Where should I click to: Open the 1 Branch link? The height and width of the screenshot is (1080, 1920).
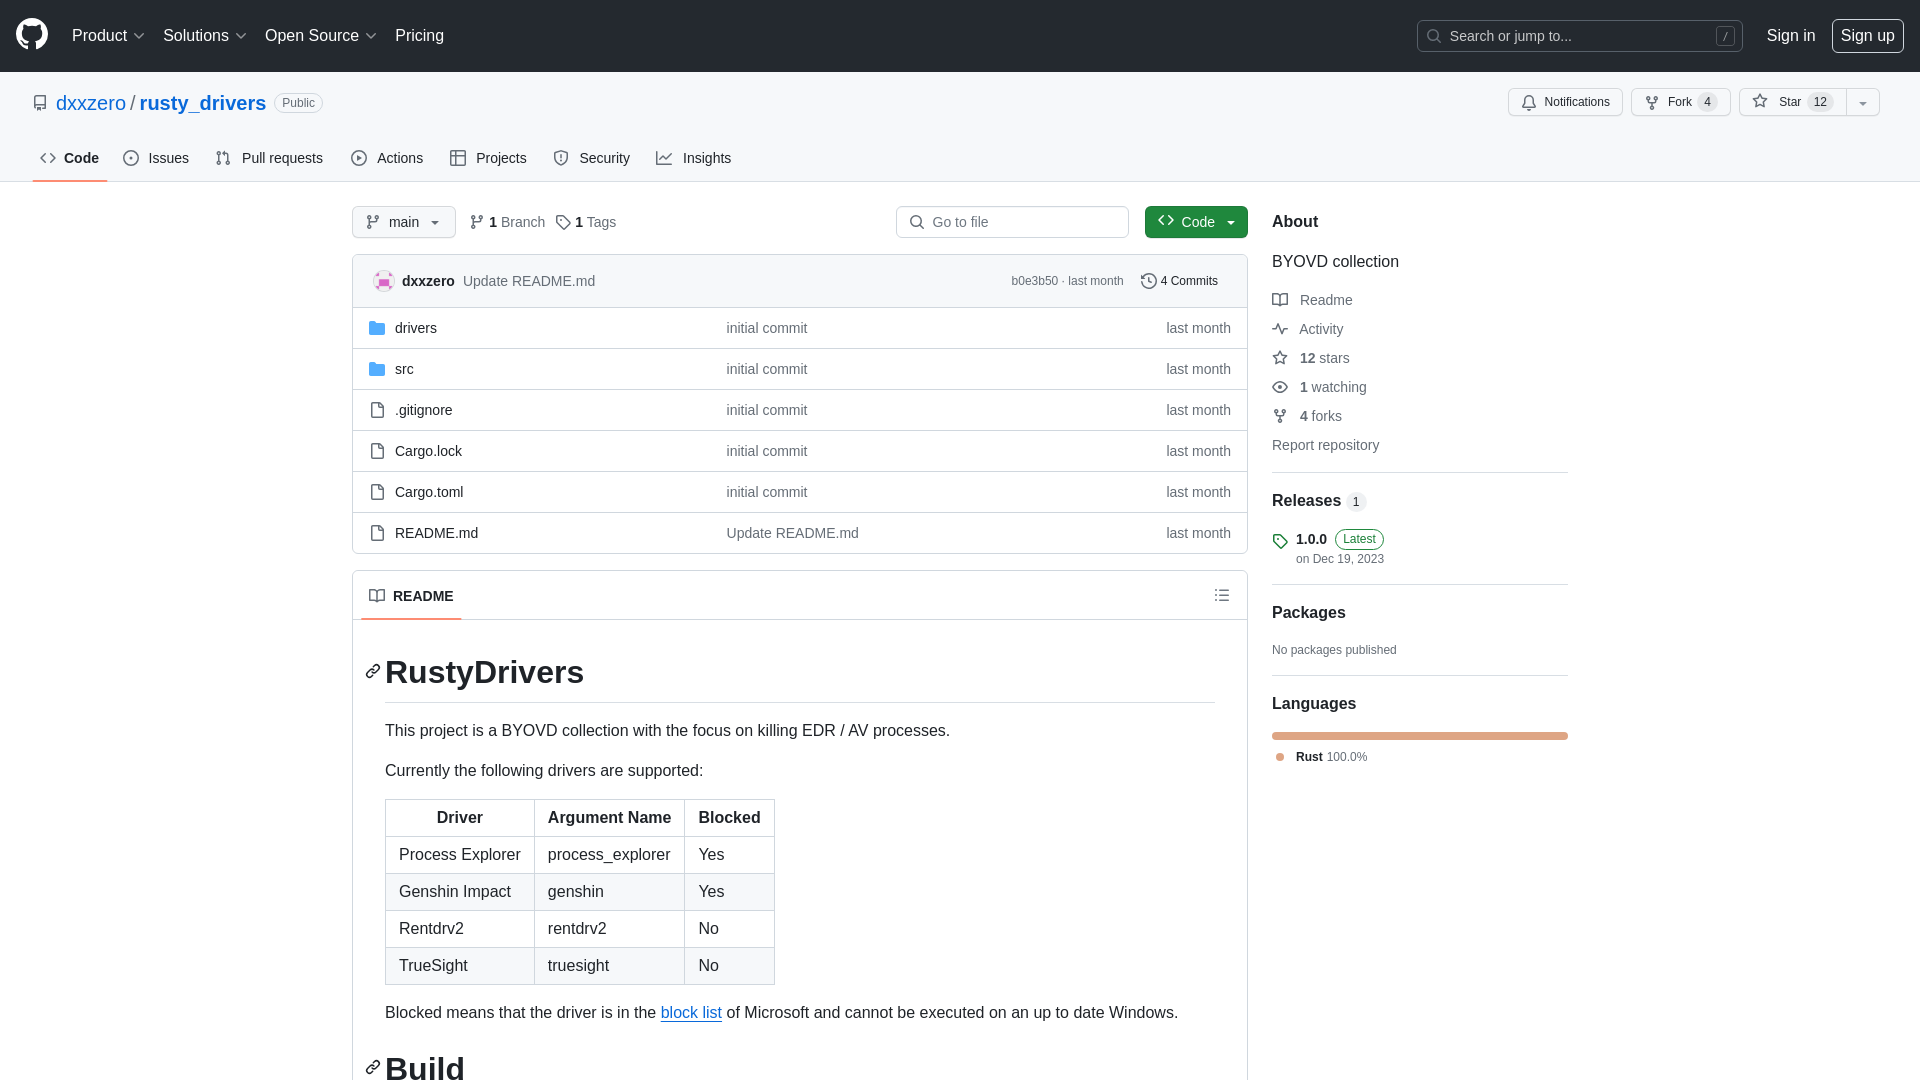[507, 222]
